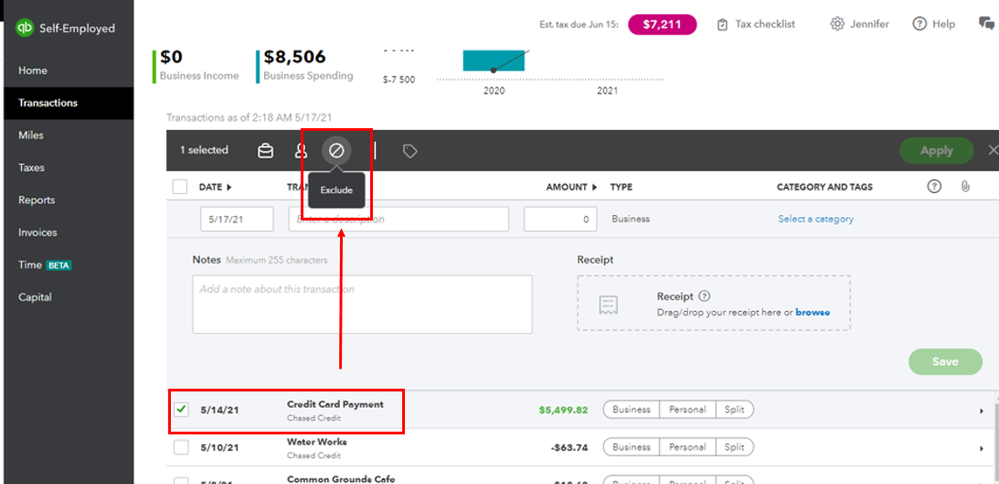Click the Select a category link
The height and width of the screenshot is (484, 999).
(816, 218)
